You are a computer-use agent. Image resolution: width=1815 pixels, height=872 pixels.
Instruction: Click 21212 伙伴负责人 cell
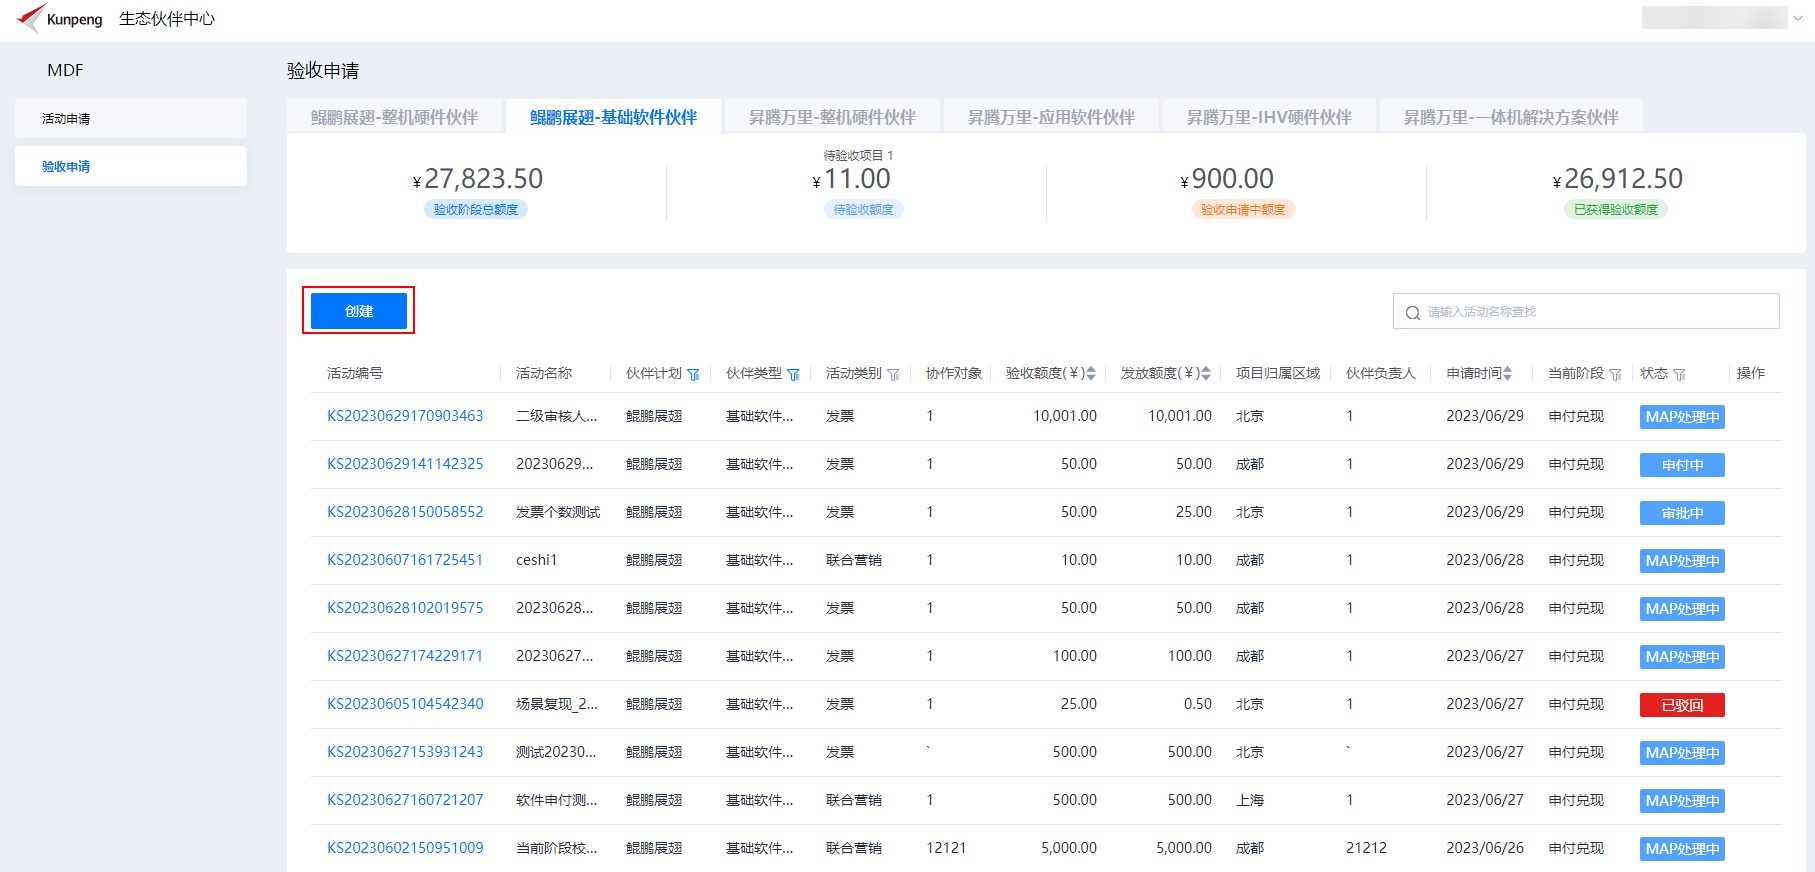(x=1366, y=848)
